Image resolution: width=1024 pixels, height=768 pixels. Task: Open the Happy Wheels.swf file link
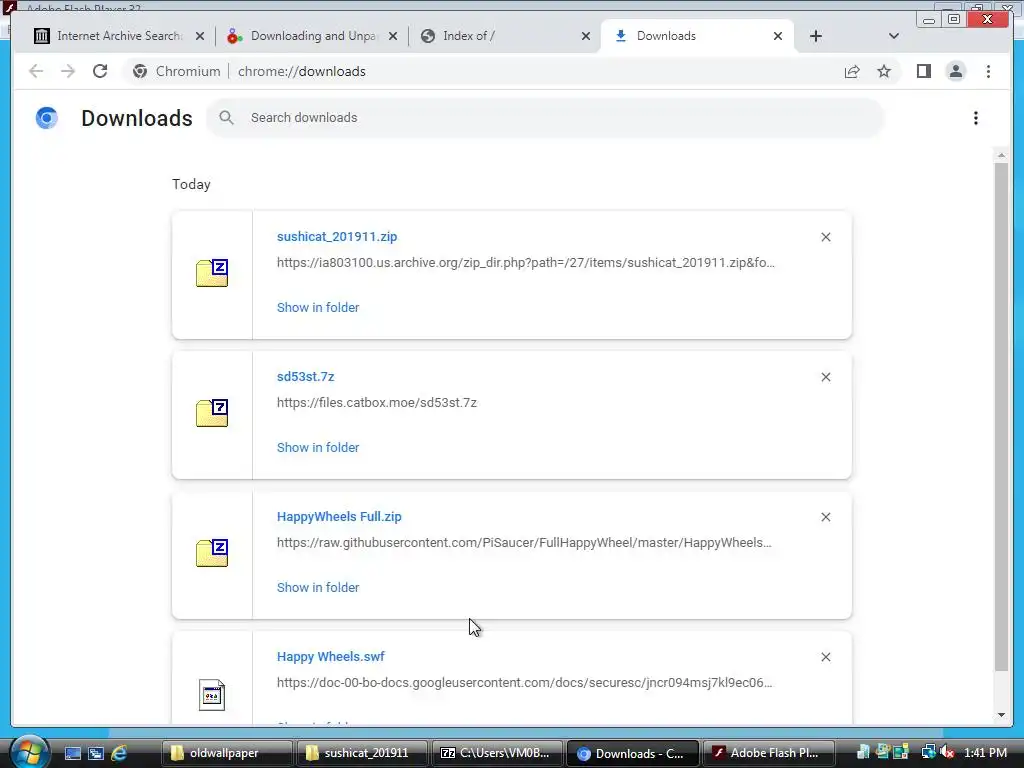click(x=330, y=656)
